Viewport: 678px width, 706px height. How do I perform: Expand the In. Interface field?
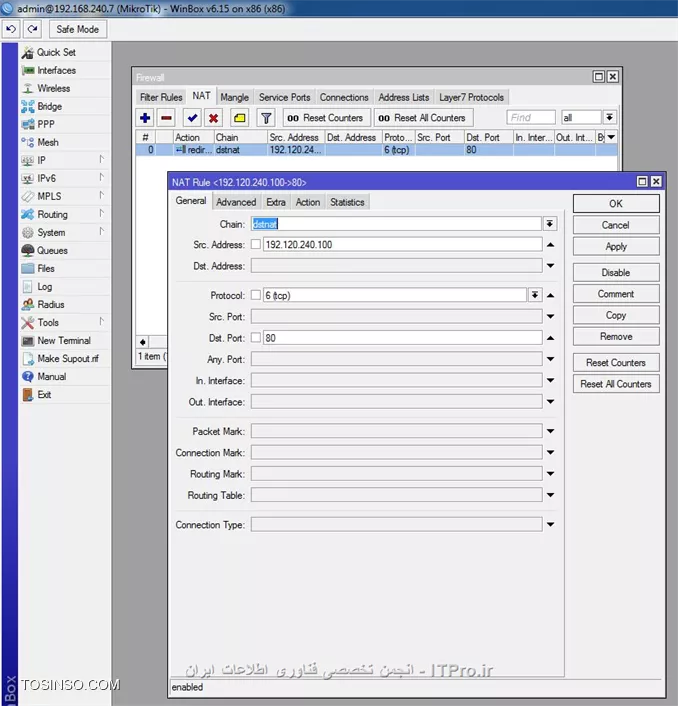pyautogui.click(x=550, y=380)
